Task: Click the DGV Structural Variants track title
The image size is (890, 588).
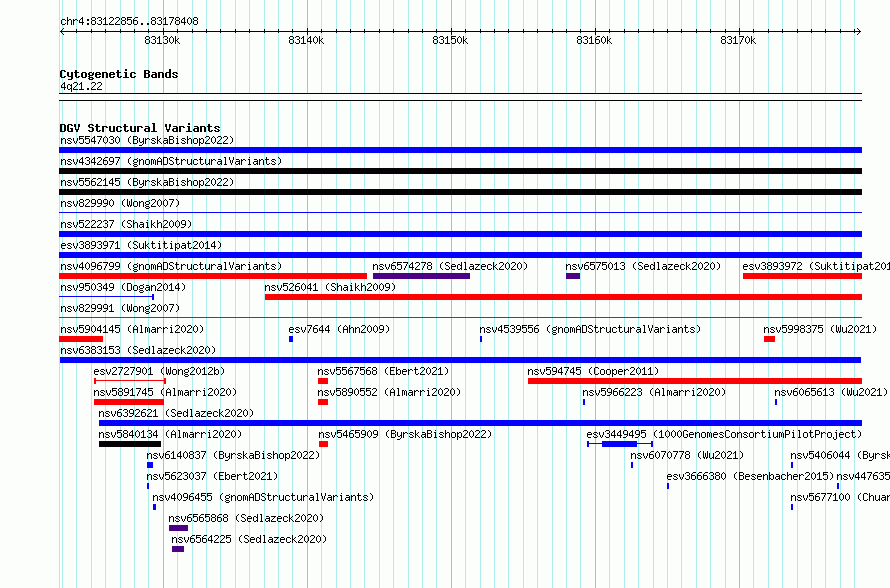Action: [x=140, y=128]
